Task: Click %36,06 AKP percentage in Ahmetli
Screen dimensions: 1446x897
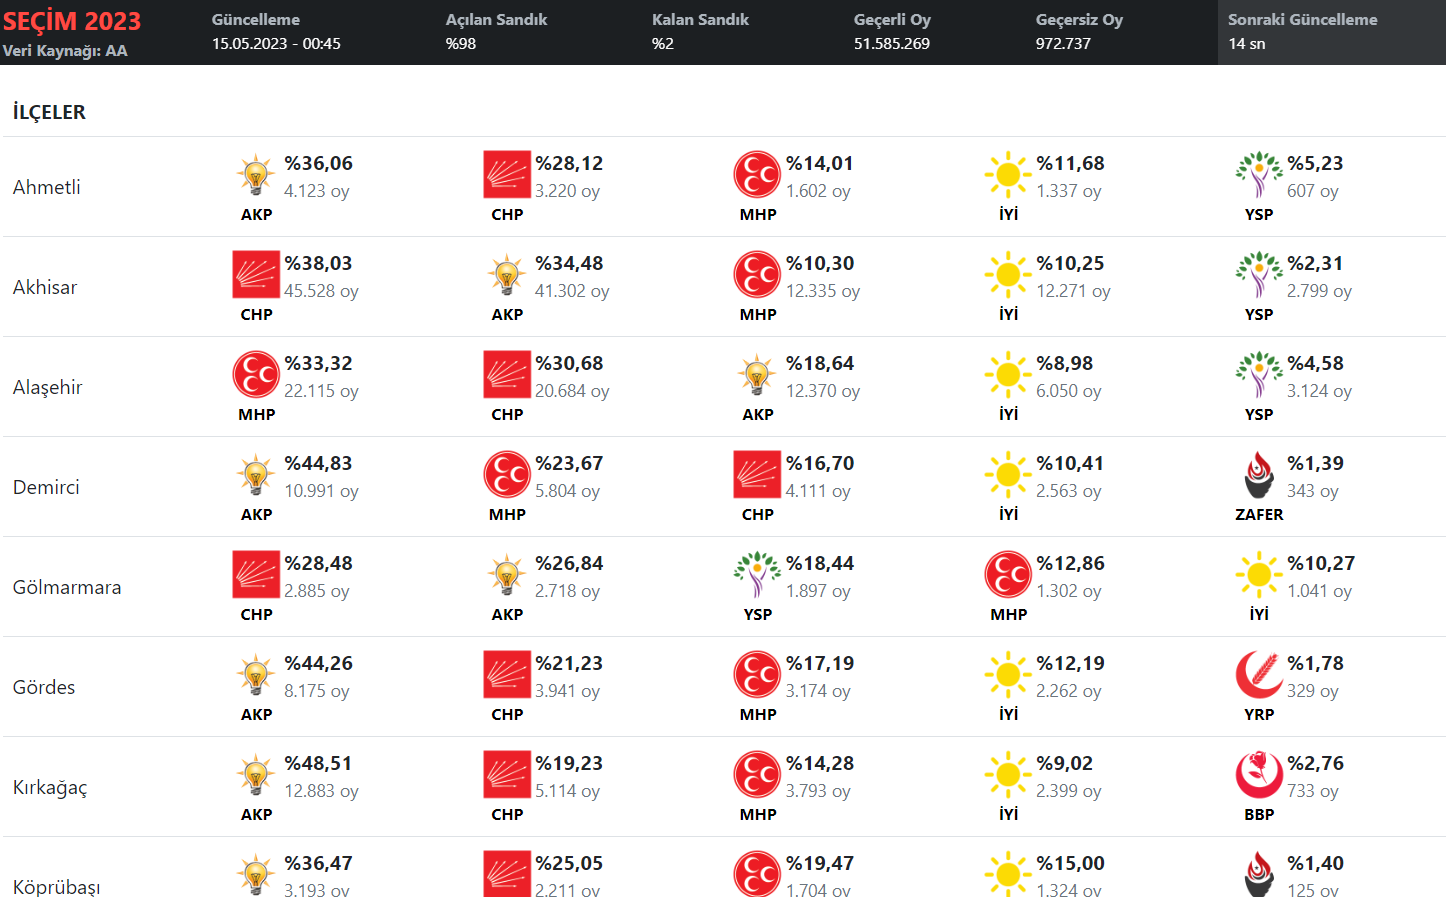Action: click(x=318, y=163)
